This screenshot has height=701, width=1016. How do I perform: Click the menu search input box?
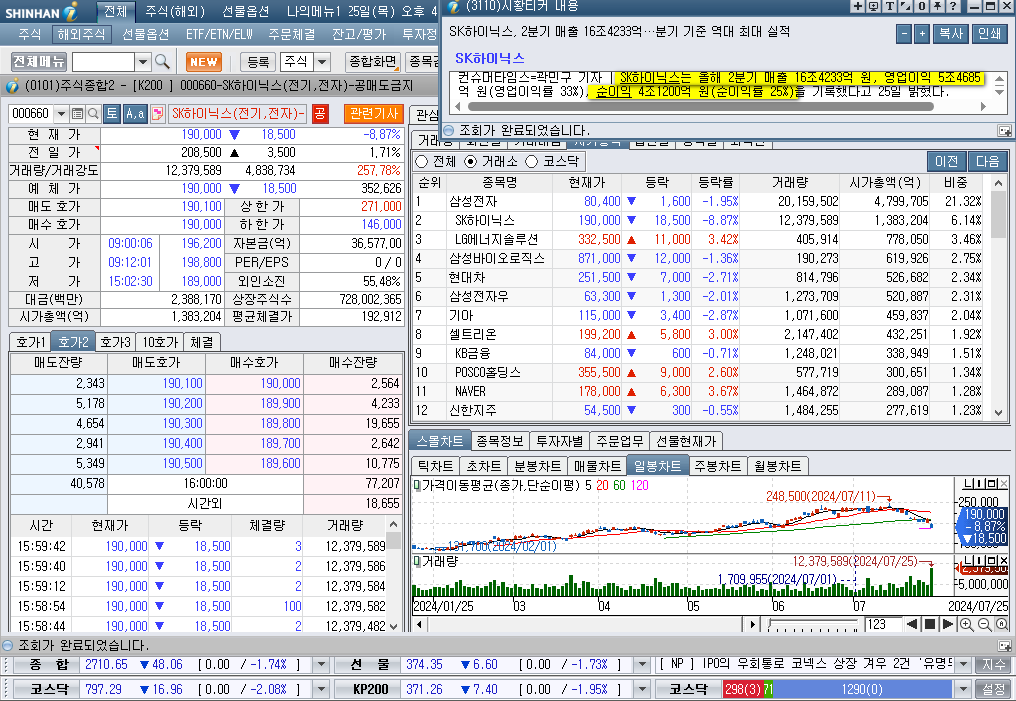pyautogui.click(x=104, y=62)
